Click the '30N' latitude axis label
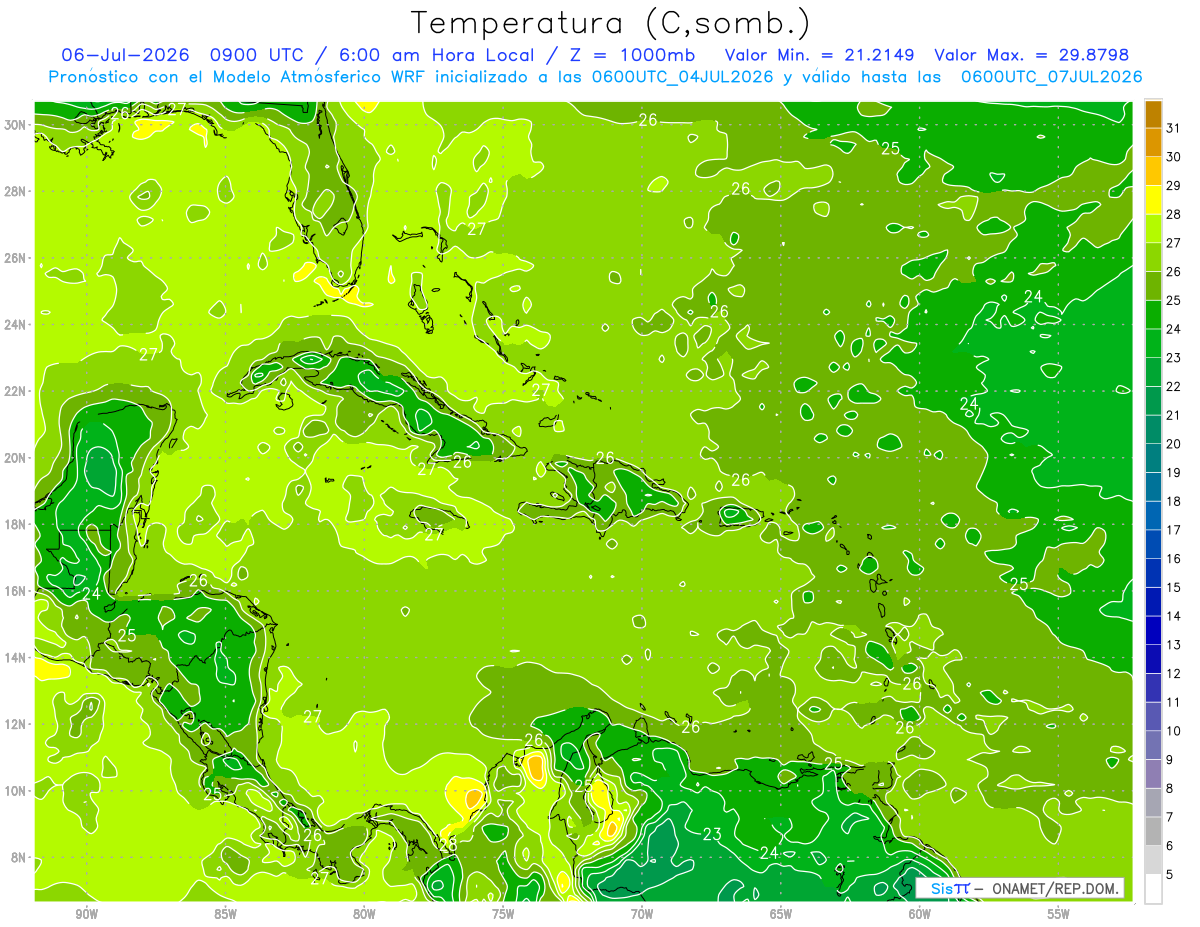The height and width of the screenshot is (927, 1200). pyautogui.click(x=15, y=124)
